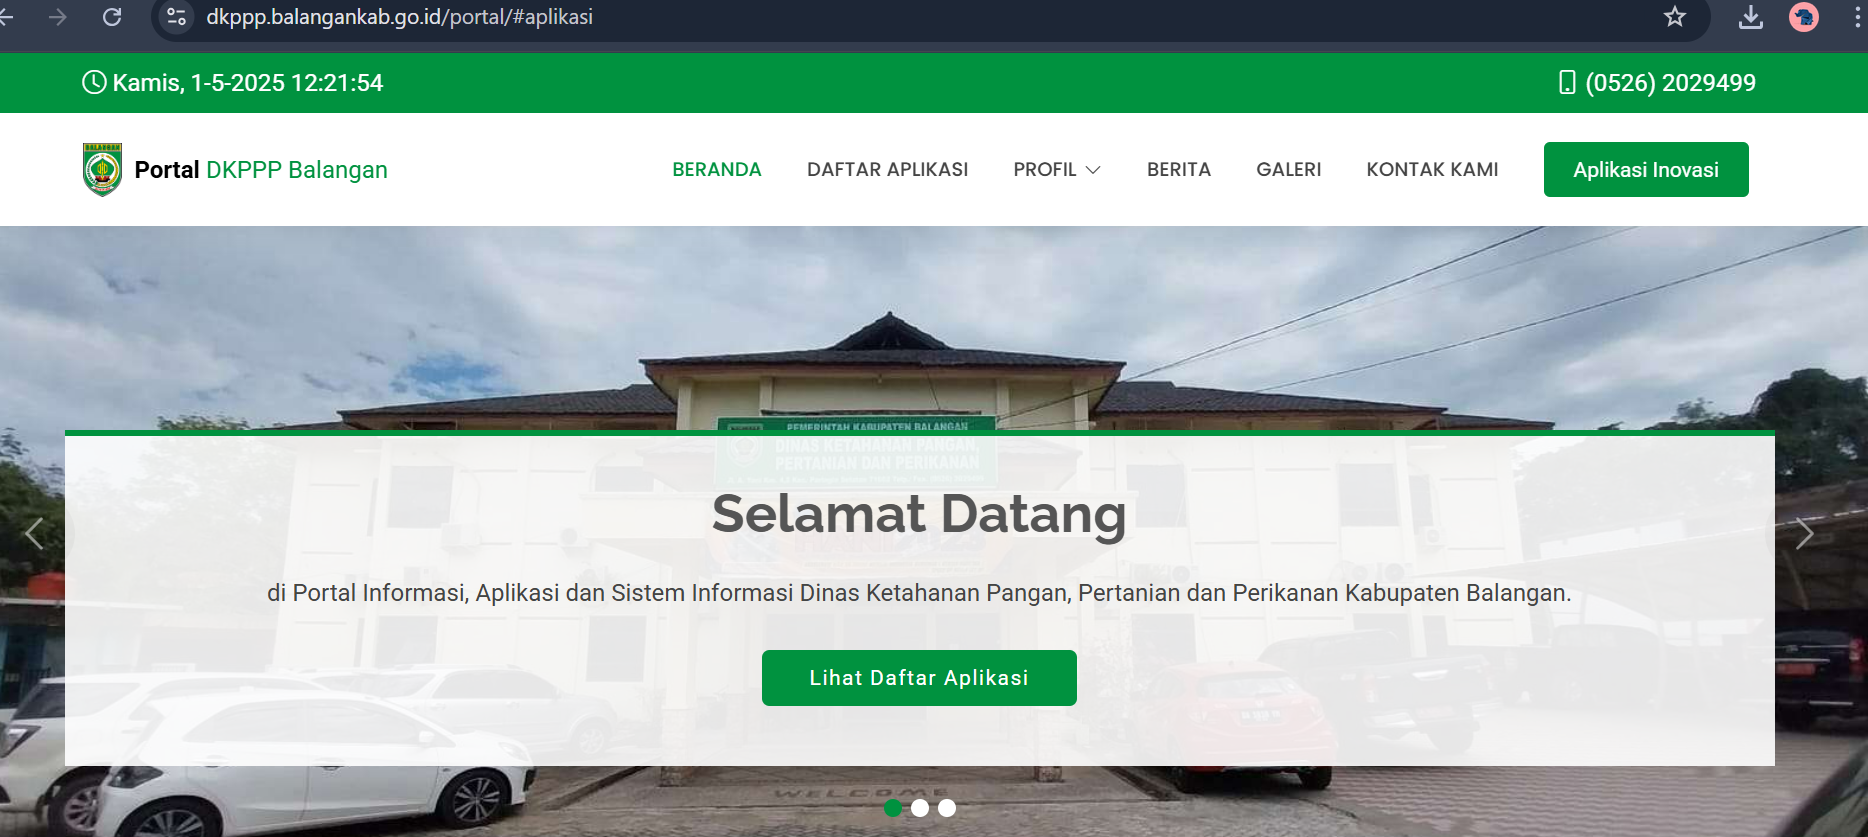Select the second carousel indicator dot
This screenshot has height=837, width=1868.
pos(920,808)
